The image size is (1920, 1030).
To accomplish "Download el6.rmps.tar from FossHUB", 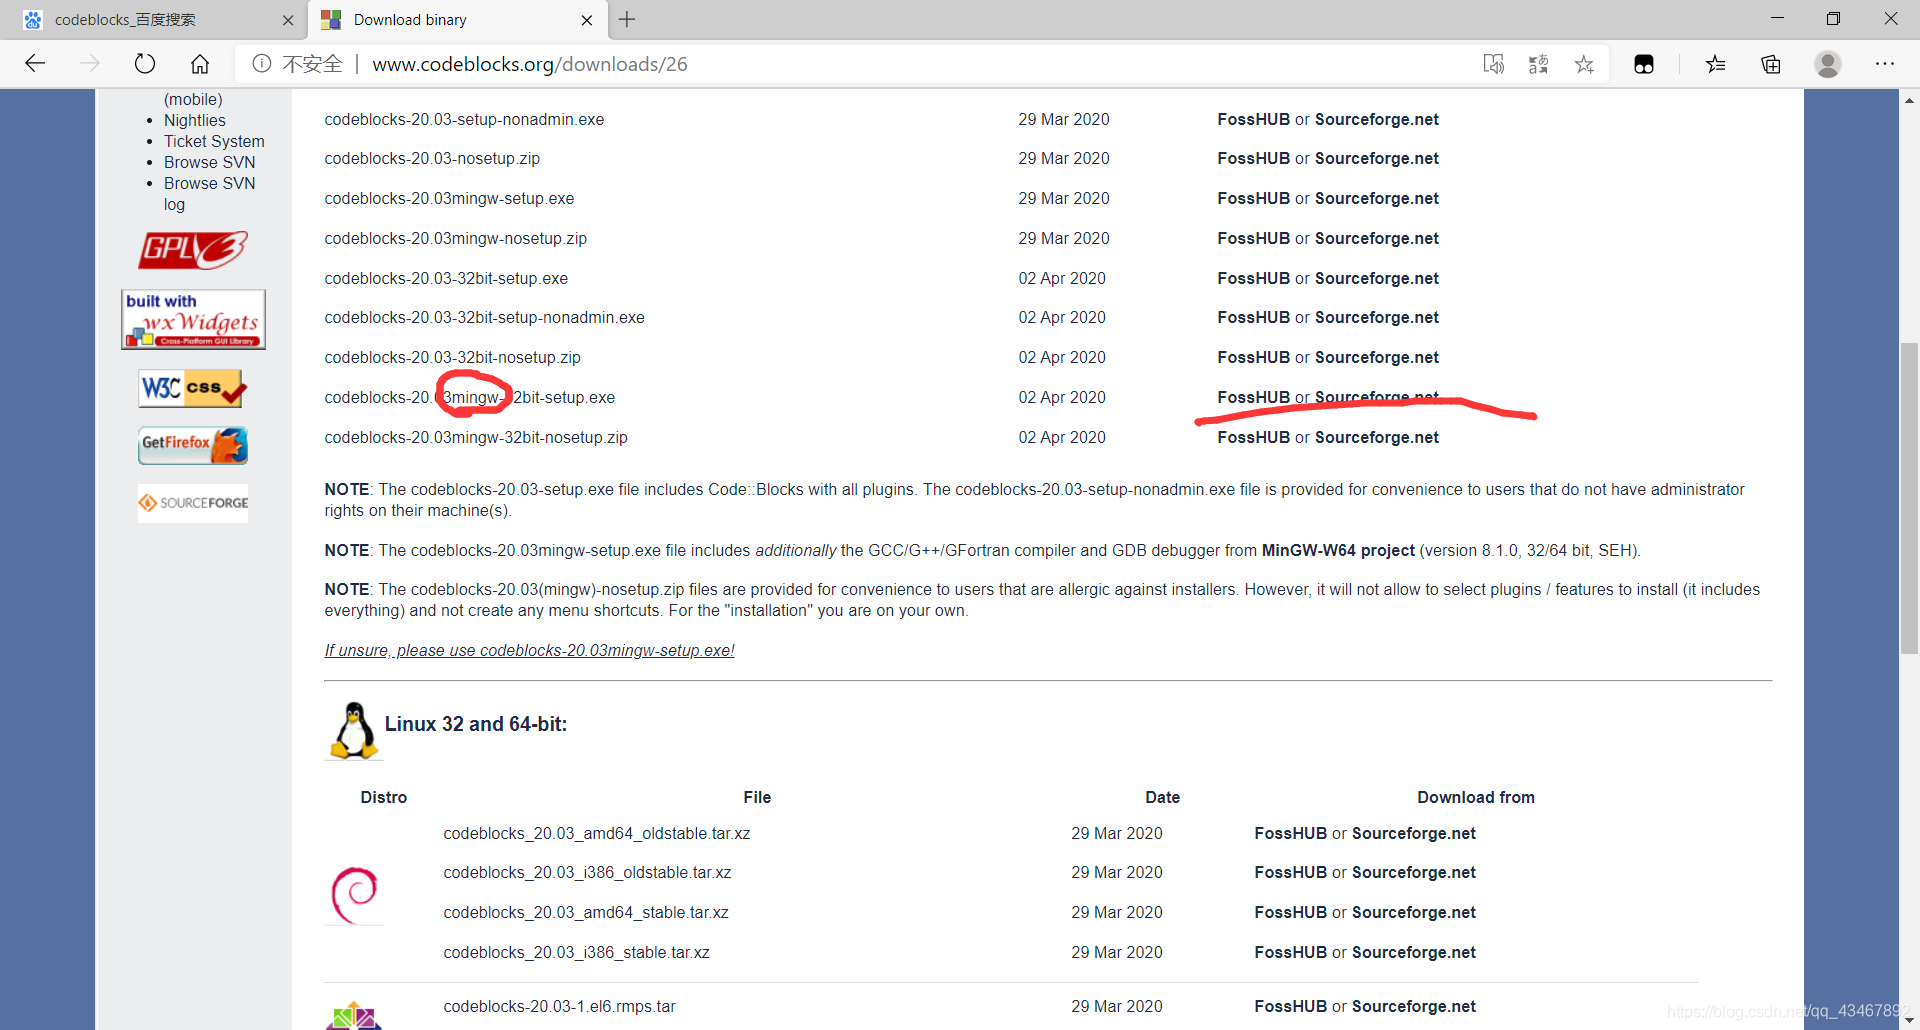I will click(1291, 1006).
